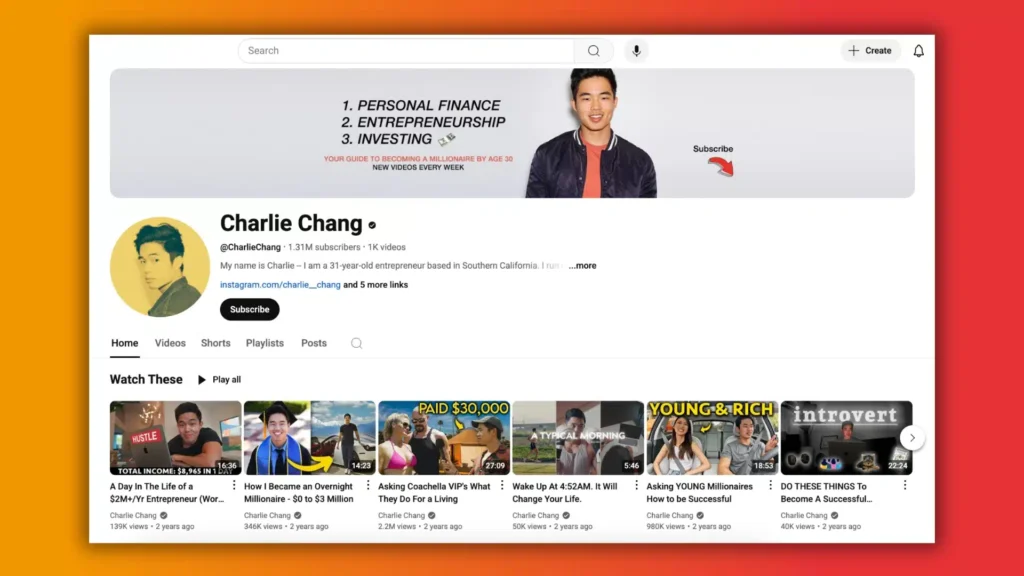The image size is (1024, 576).
Task: Click the Subscribe button
Action: [x=249, y=309]
